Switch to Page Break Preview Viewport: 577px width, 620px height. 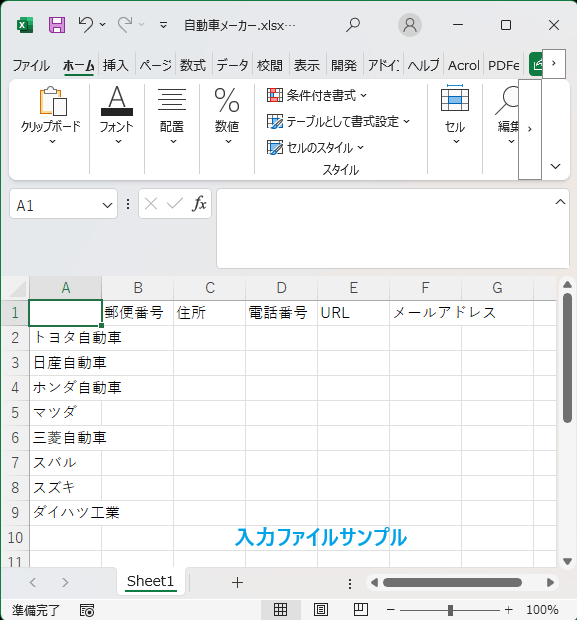[x=361, y=610]
